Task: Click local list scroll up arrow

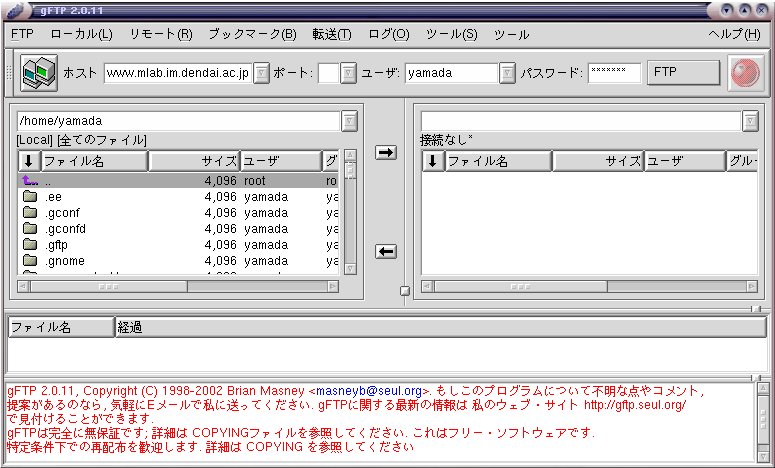Action: click(350, 155)
